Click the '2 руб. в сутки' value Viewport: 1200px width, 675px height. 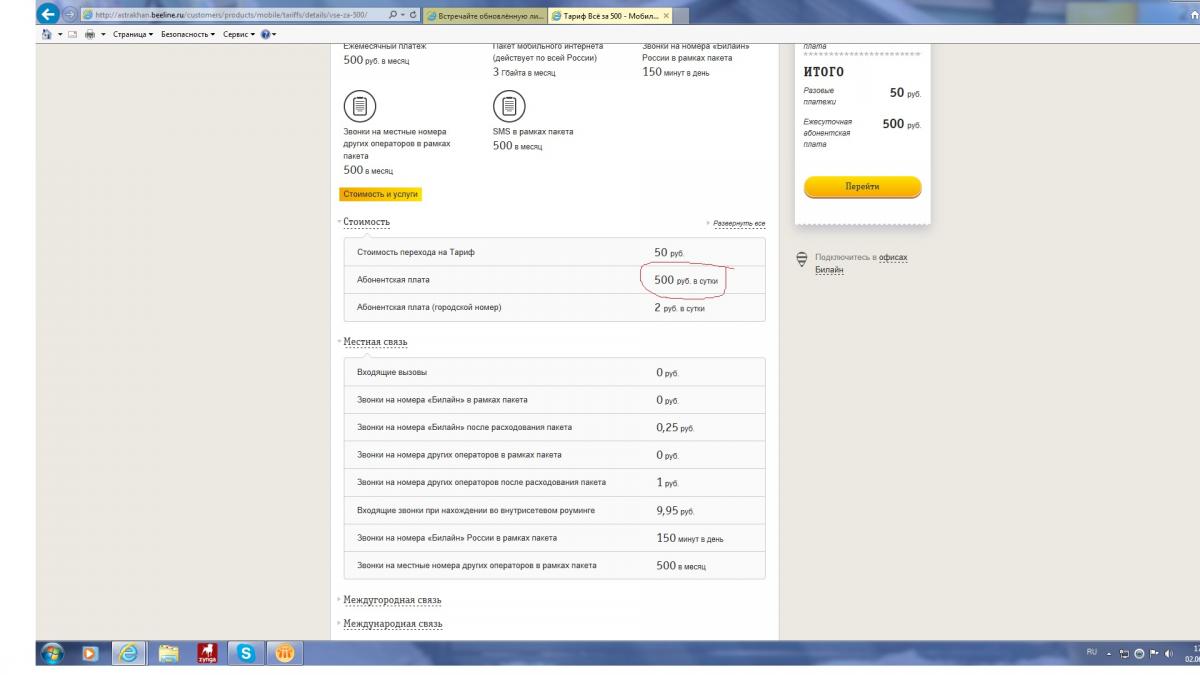click(x=680, y=307)
